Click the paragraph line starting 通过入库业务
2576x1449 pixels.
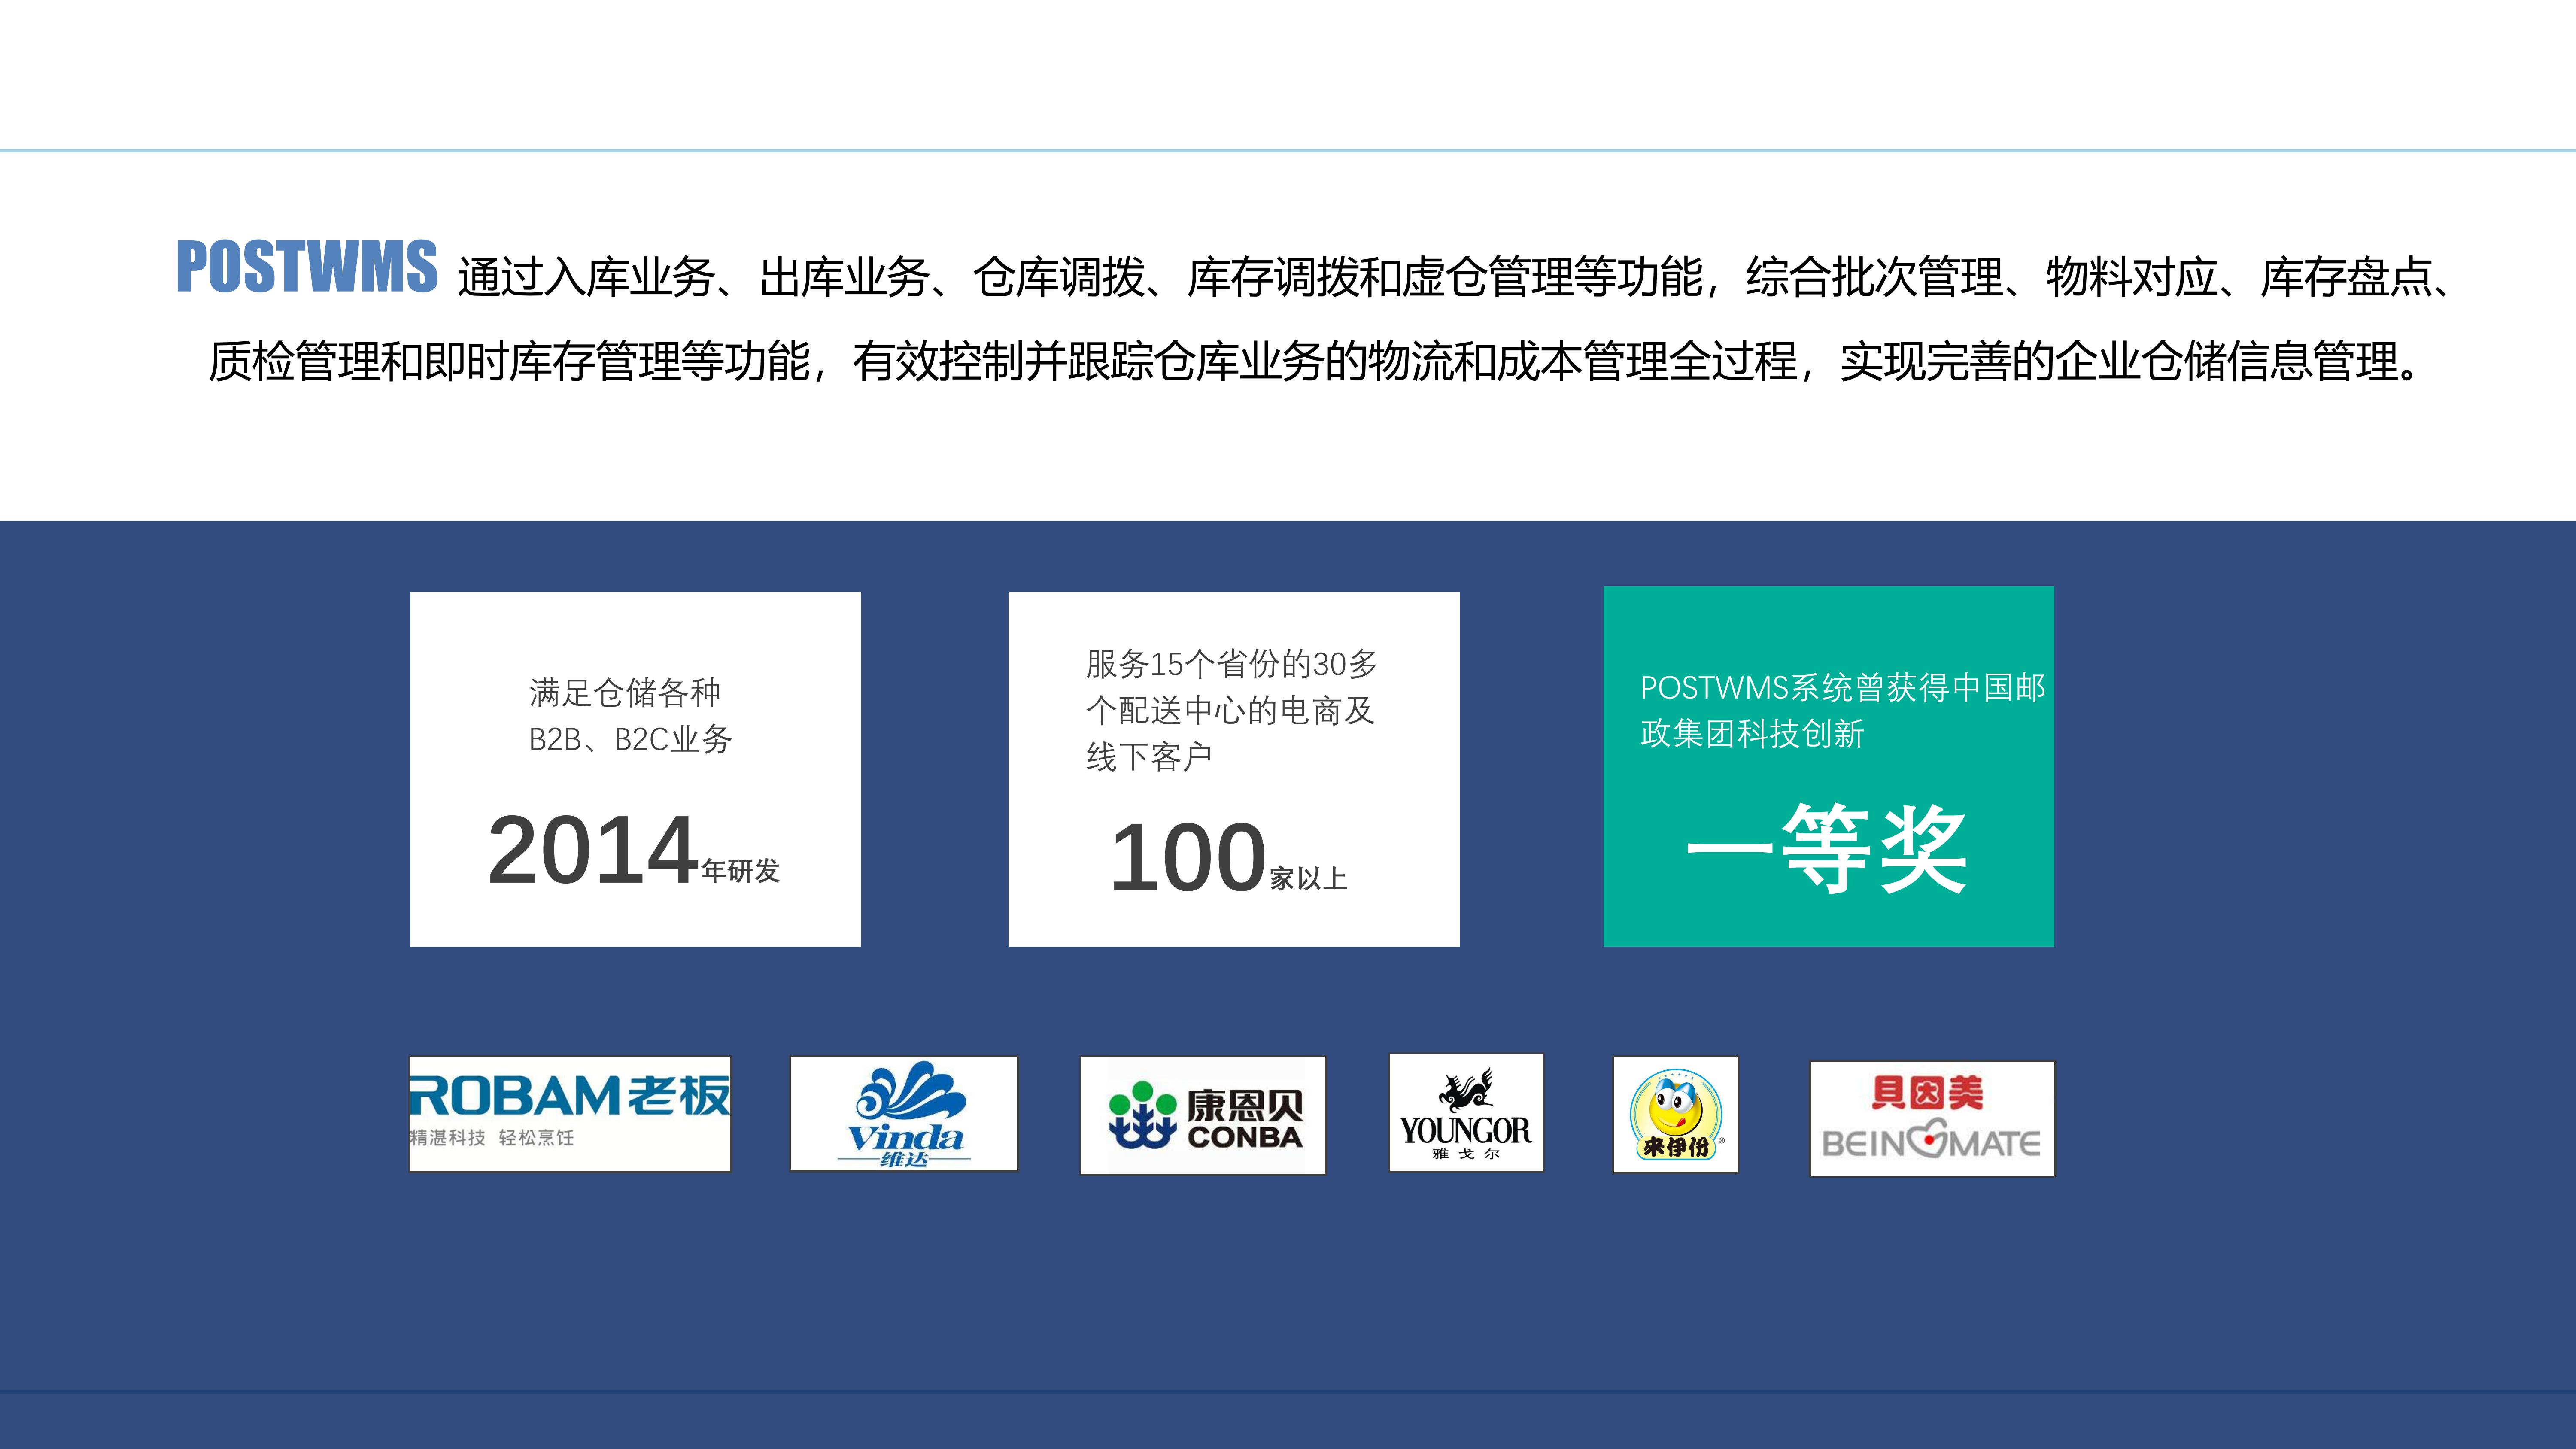(1456, 277)
